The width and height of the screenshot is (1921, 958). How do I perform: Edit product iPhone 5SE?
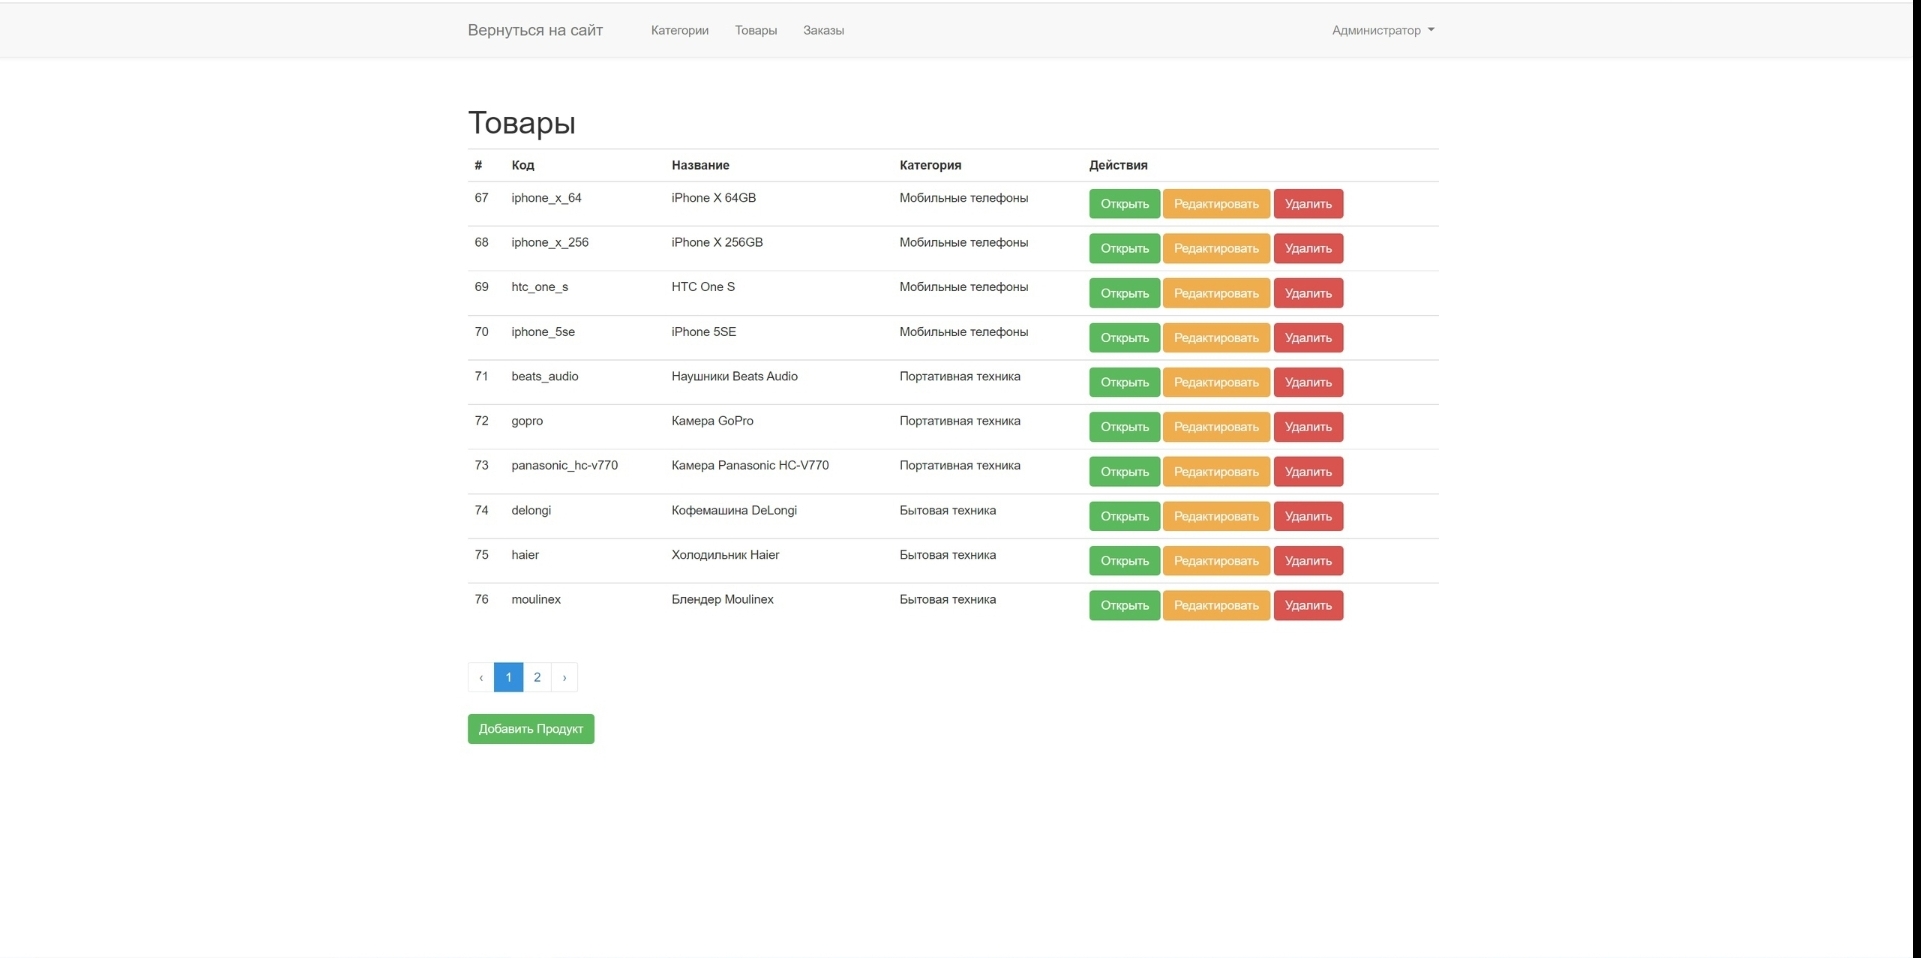1216,338
